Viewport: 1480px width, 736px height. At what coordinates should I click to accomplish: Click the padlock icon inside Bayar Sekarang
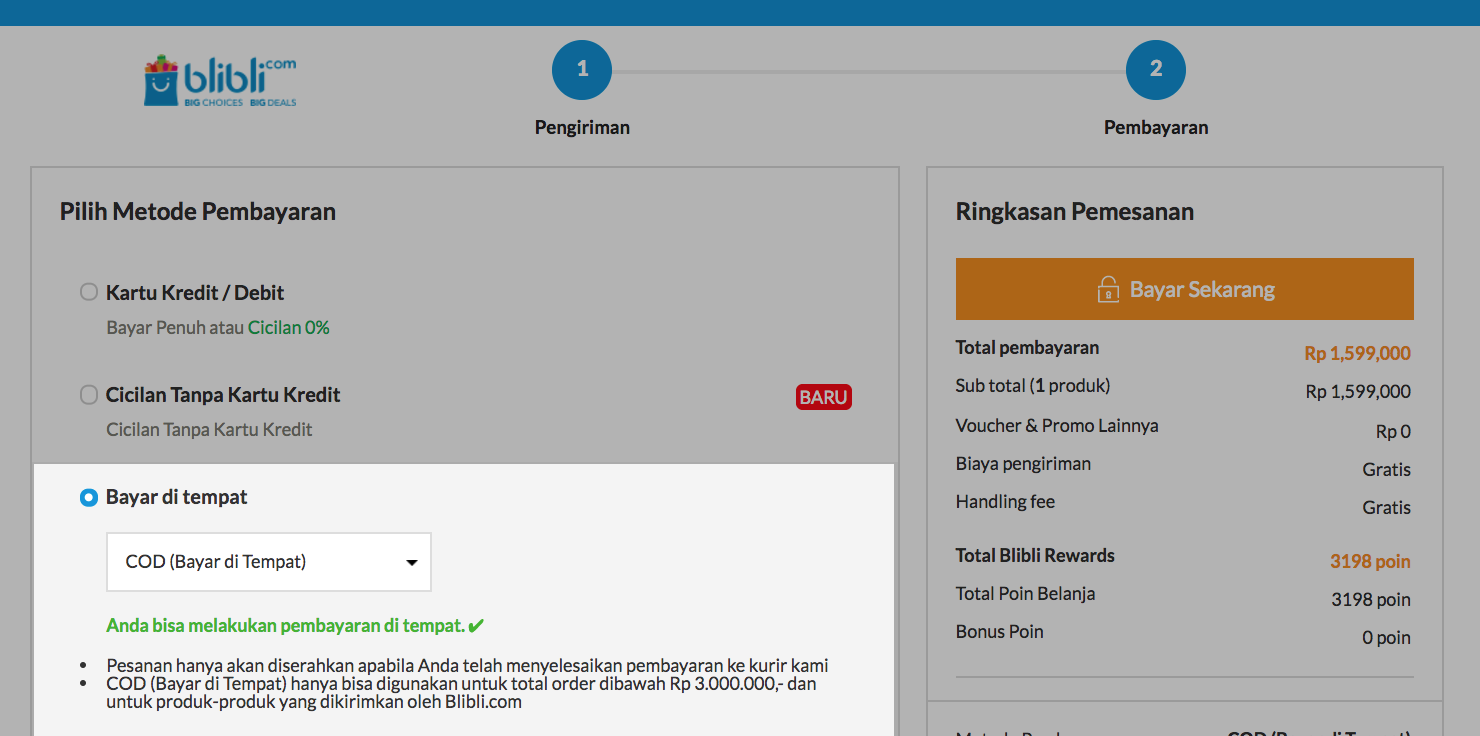pyautogui.click(x=1107, y=288)
